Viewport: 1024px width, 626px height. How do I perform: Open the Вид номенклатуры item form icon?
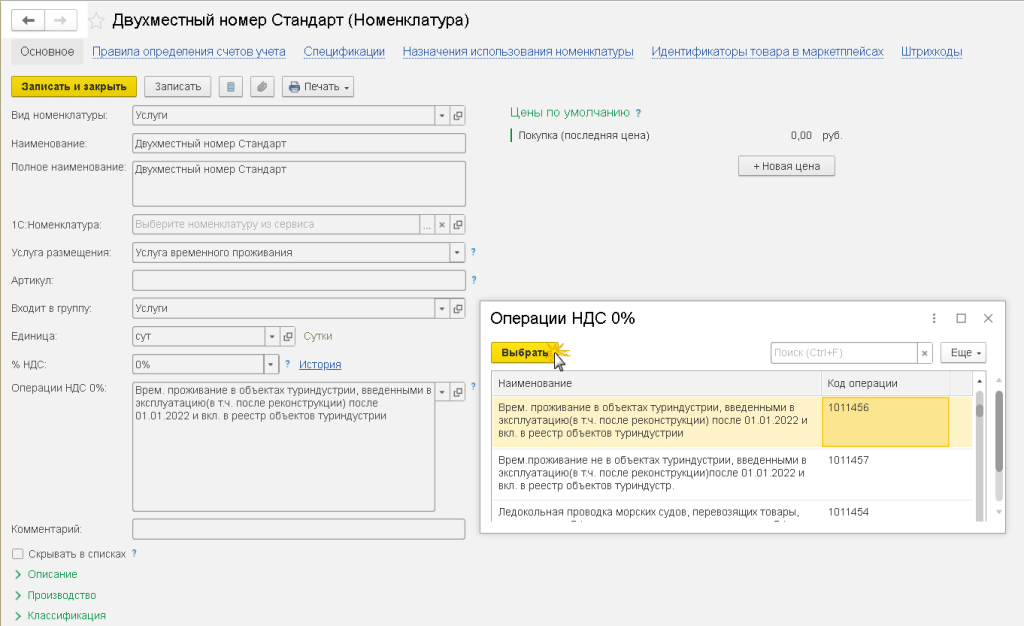pyautogui.click(x=458, y=116)
